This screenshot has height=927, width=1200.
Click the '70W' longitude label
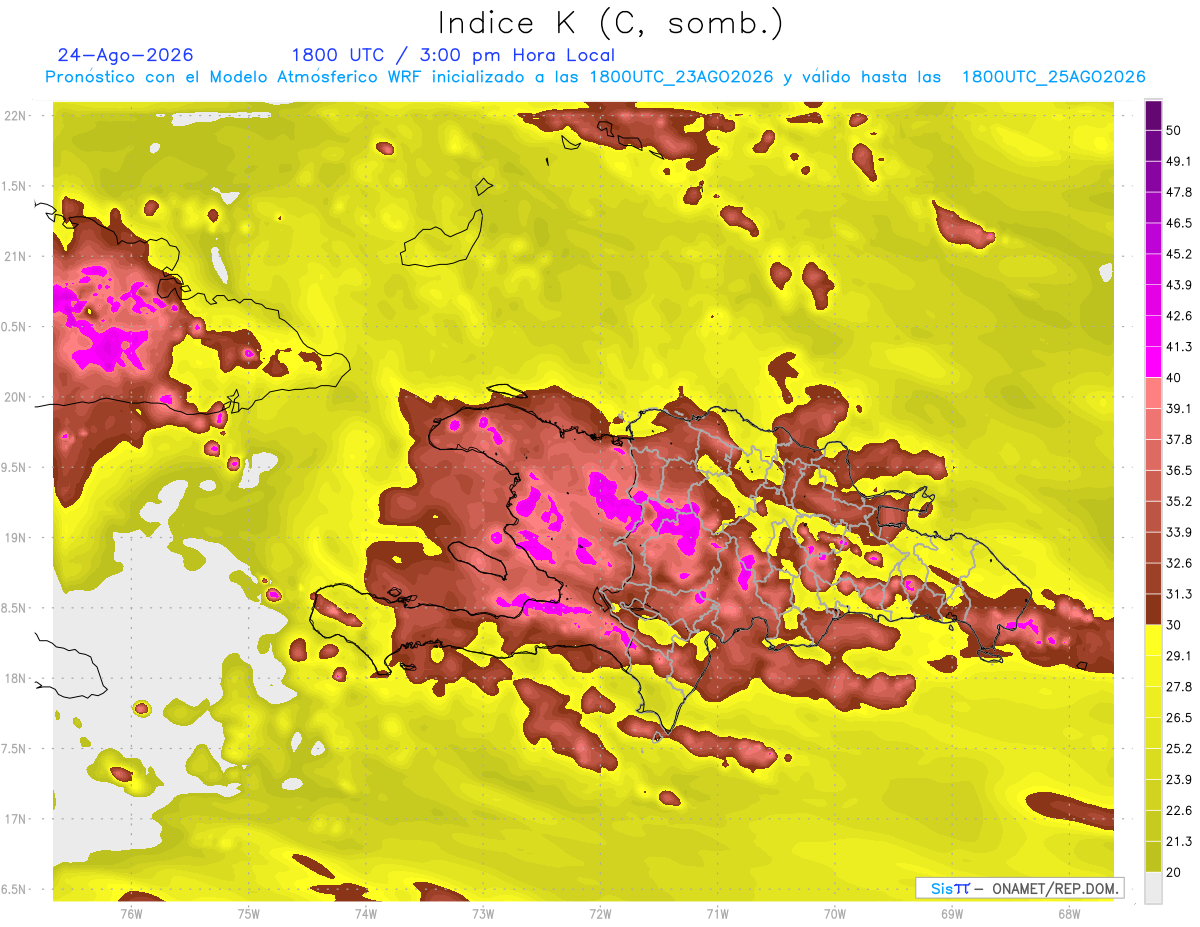pos(835,913)
